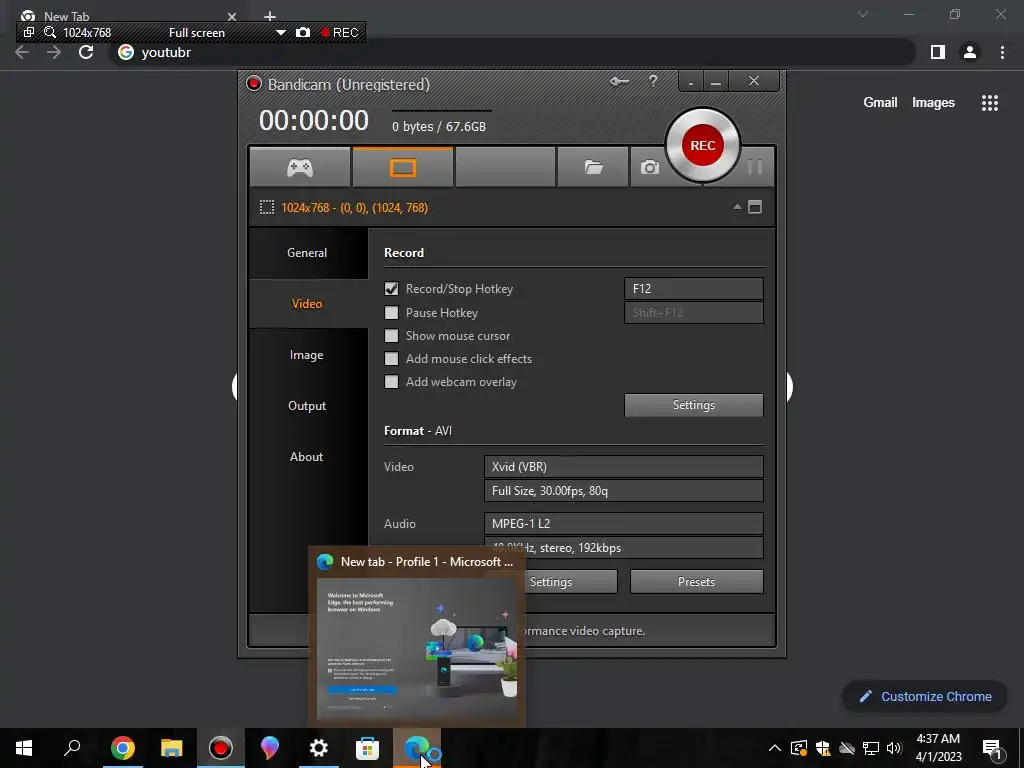Viewport: 1024px width, 768px height.
Task: Open the Google apps grid
Action: (990, 103)
